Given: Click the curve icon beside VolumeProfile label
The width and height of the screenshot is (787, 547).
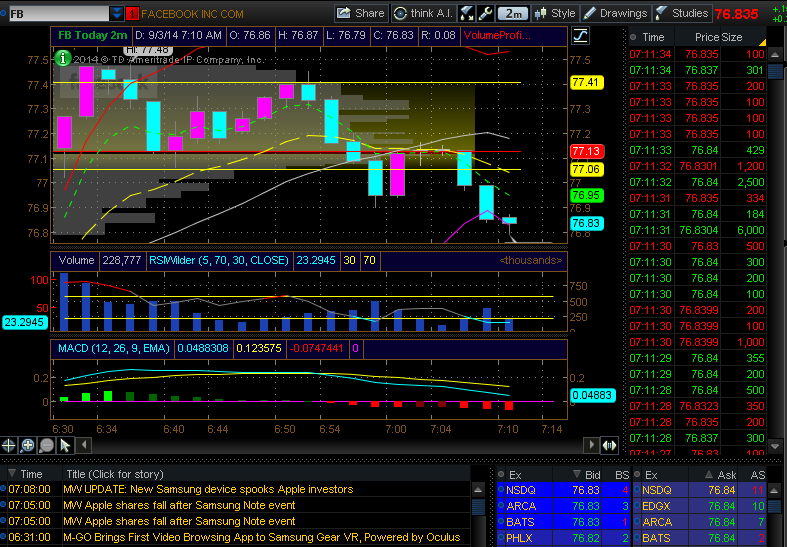Looking at the screenshot, I should (x=580, y=36).
